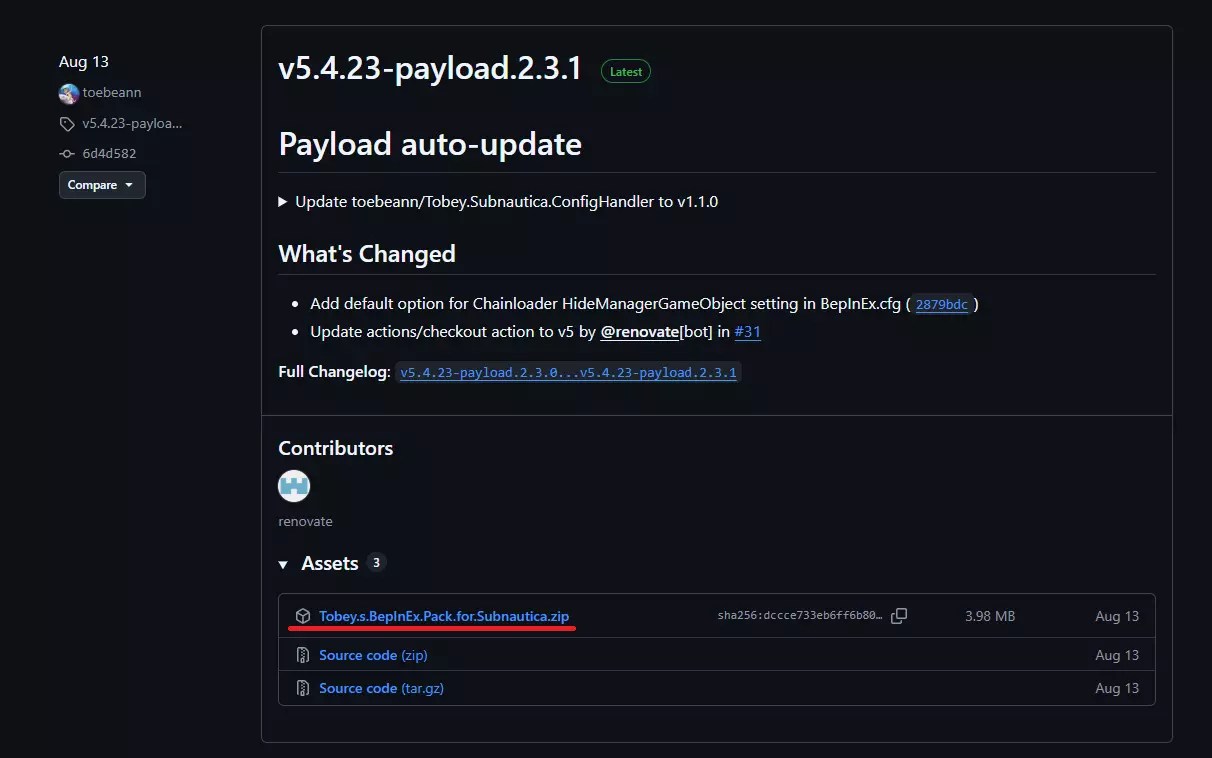1212x758 pixels.
Task: Click the archive icon for Source code (tar.gz)
Action: 303,689
